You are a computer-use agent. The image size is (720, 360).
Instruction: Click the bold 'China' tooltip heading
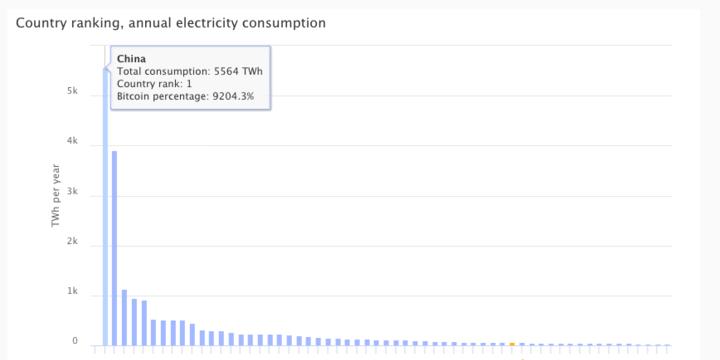click(131, 59)
